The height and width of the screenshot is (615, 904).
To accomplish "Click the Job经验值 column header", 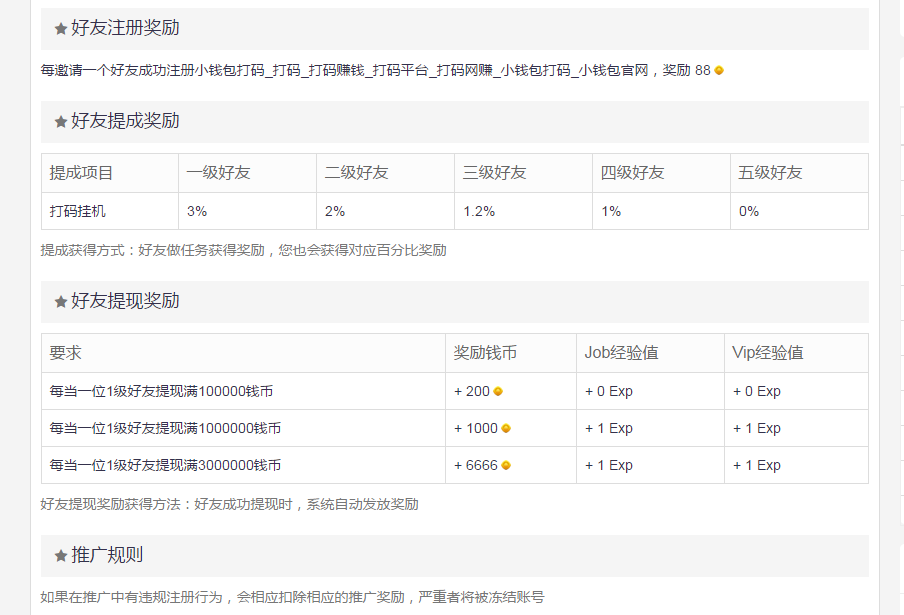I will pyautogui.click(x=650, y=353).
